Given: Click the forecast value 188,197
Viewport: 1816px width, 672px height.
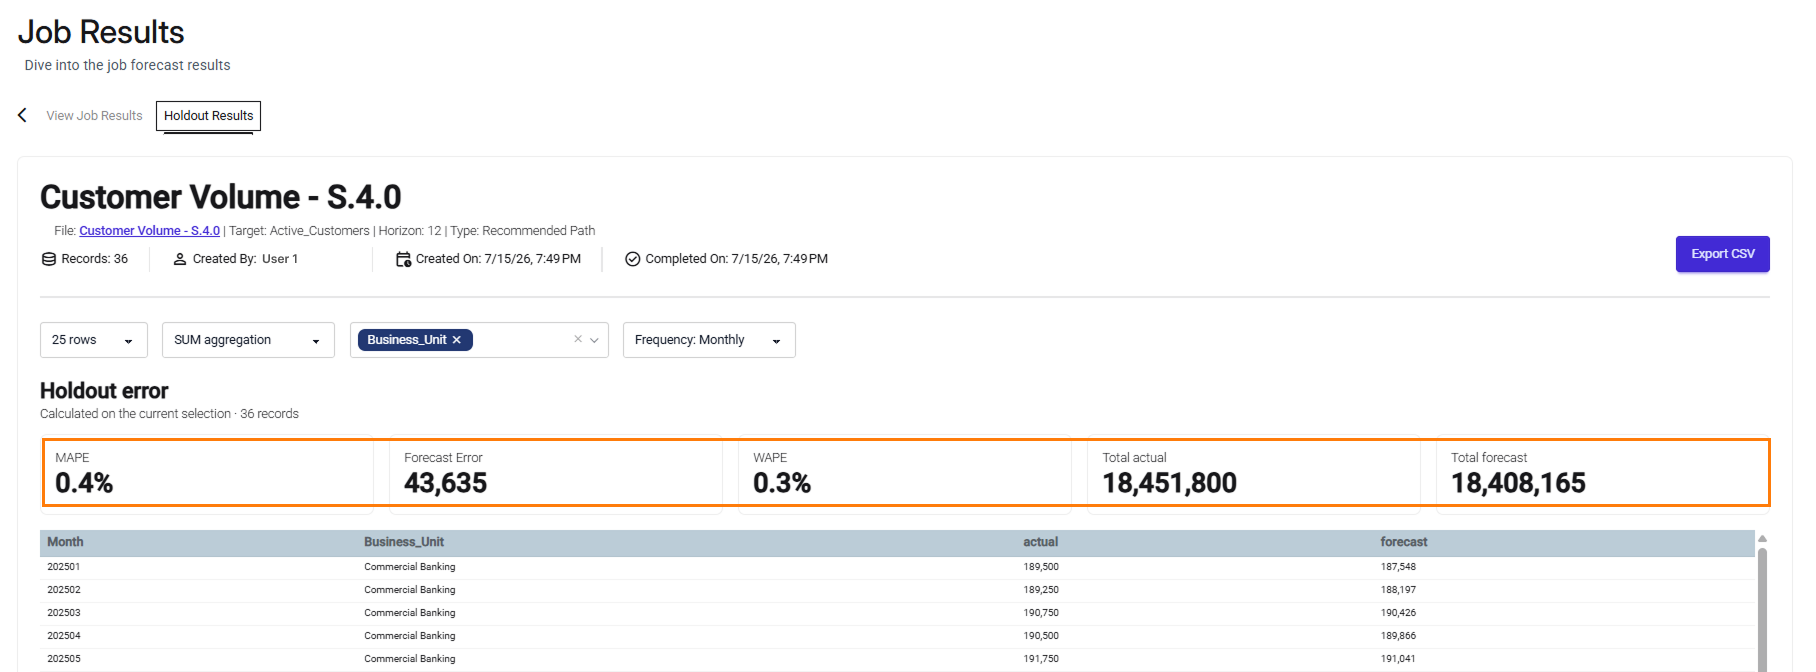Looking at the screenshot, I should 1398,590.
